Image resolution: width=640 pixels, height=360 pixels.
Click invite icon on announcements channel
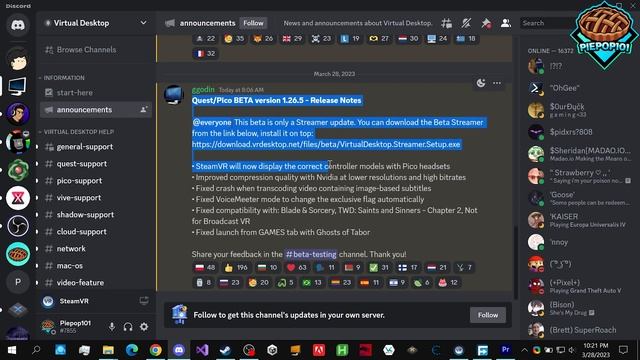pyautogui.click(x=144, y=110)
